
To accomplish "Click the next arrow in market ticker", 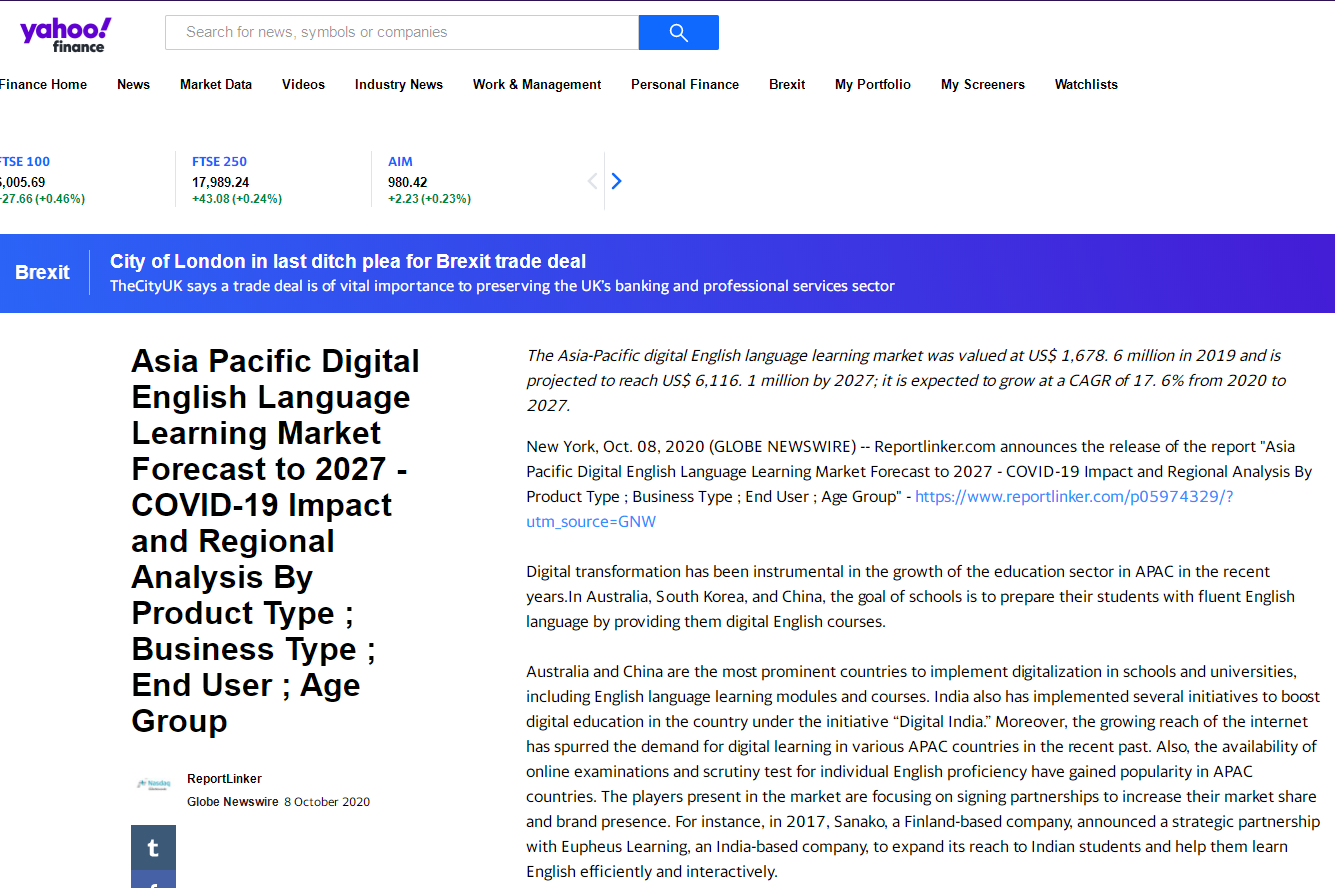I will 617,181.
